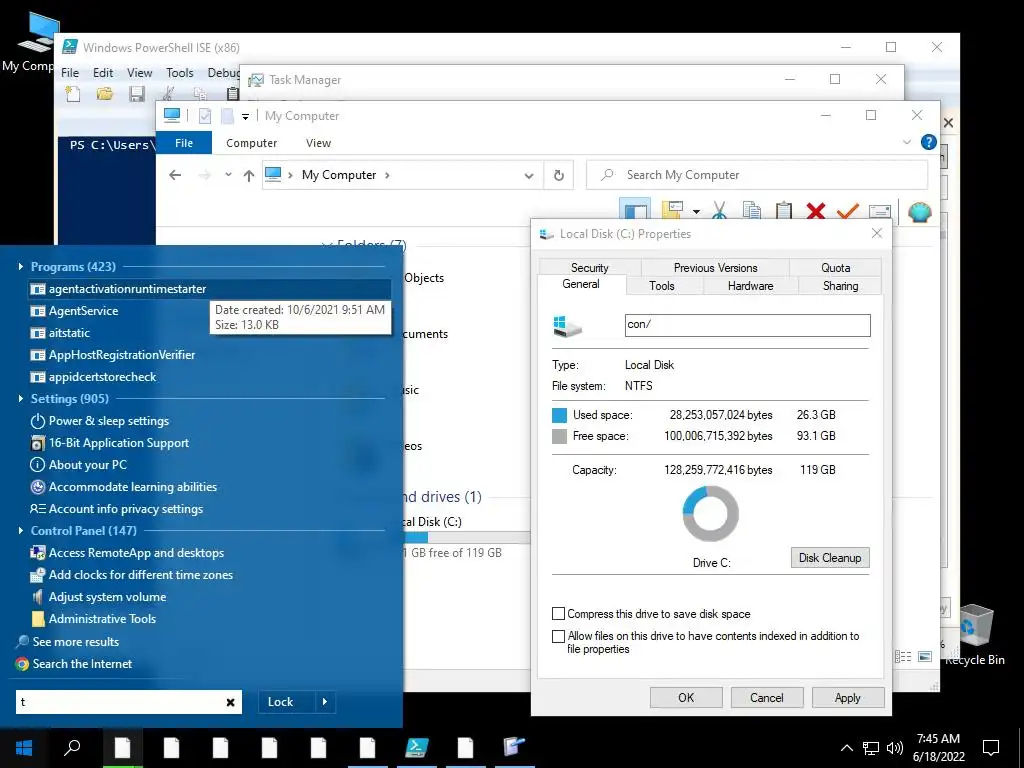Viewport: 1024px width, 768px height.
Task: Click the clipboard Paste icon
Action: (x=784, y=211)
